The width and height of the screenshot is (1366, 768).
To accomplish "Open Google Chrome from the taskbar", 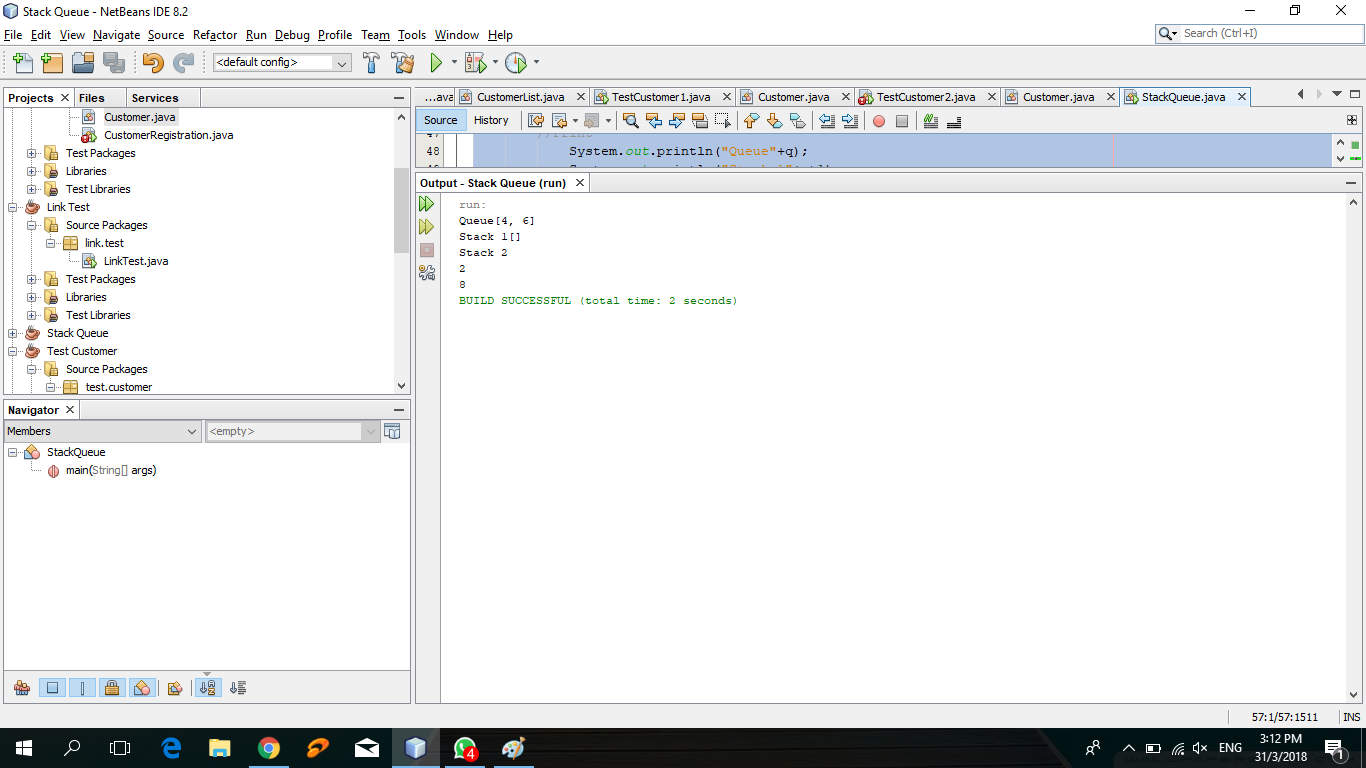I will pos(269,747).
